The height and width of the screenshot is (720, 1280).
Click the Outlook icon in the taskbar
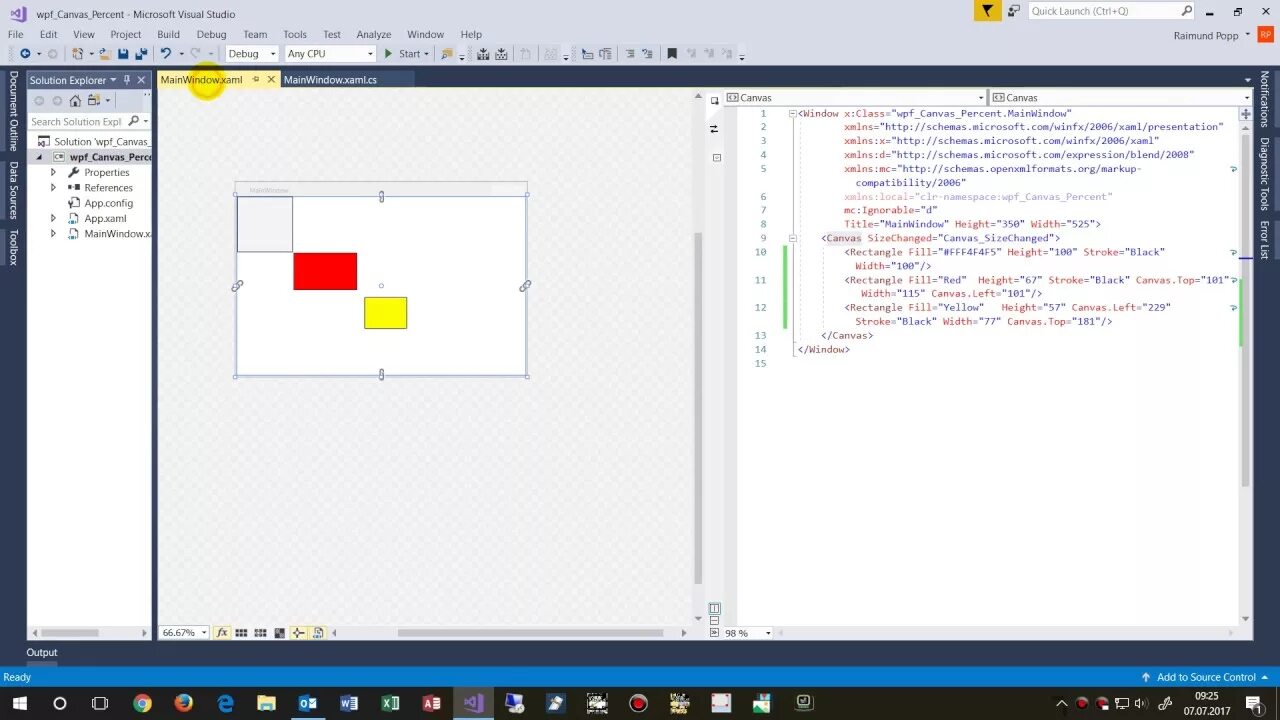307,703
